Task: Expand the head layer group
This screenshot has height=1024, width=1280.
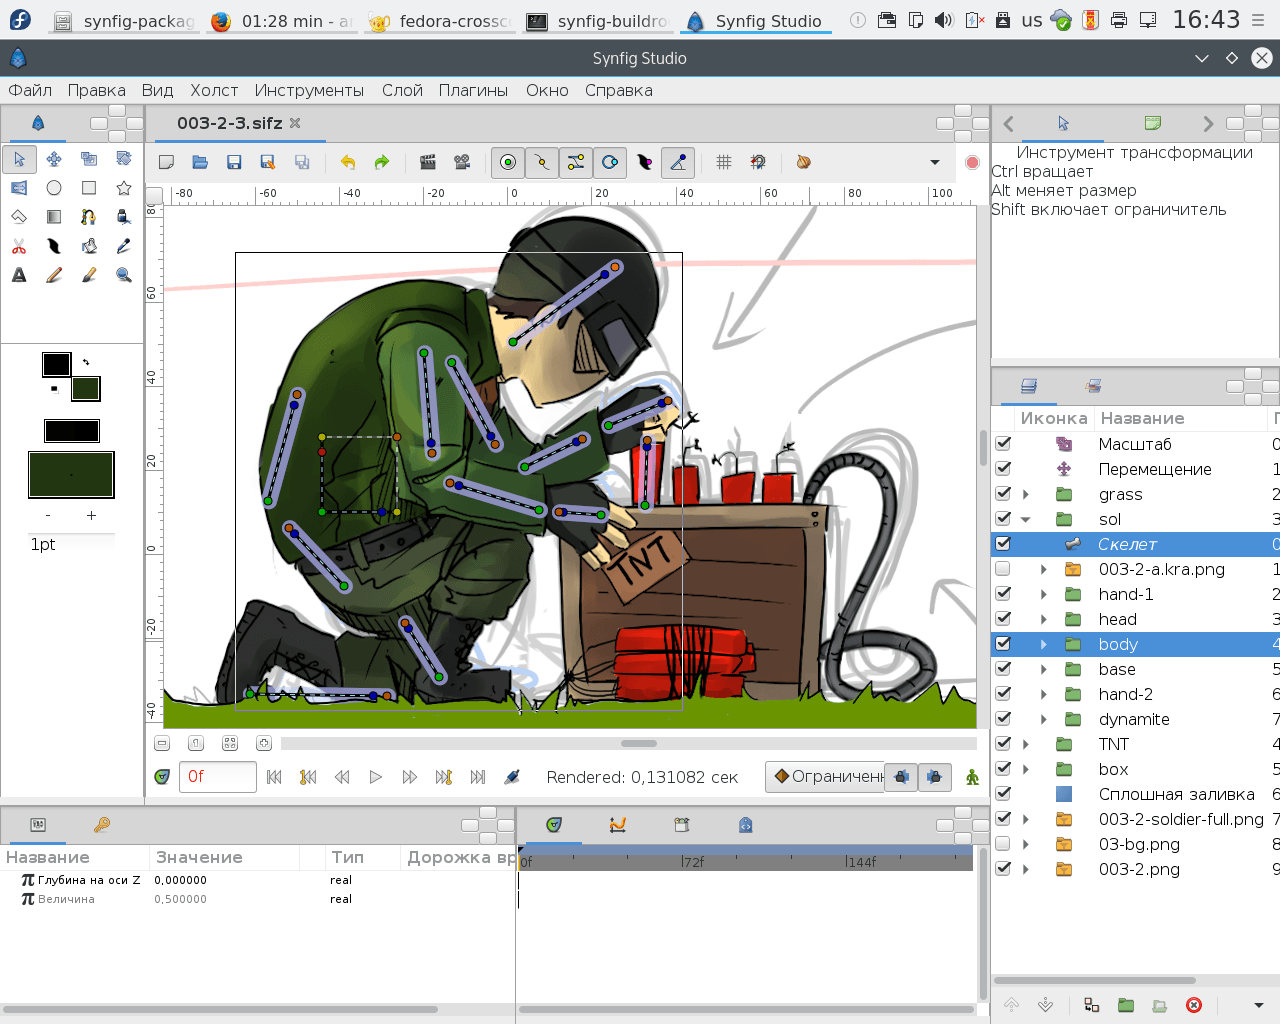Action: point(1044,619)
